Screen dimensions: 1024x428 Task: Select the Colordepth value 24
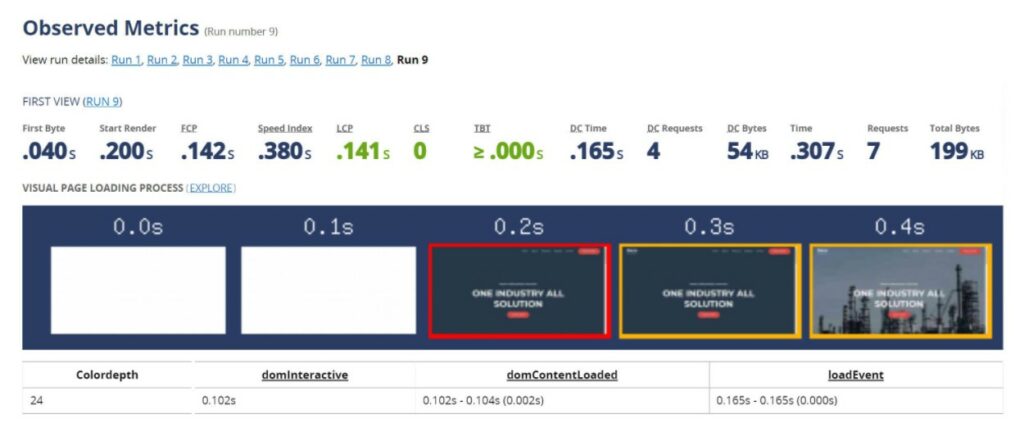coord(36,401)
